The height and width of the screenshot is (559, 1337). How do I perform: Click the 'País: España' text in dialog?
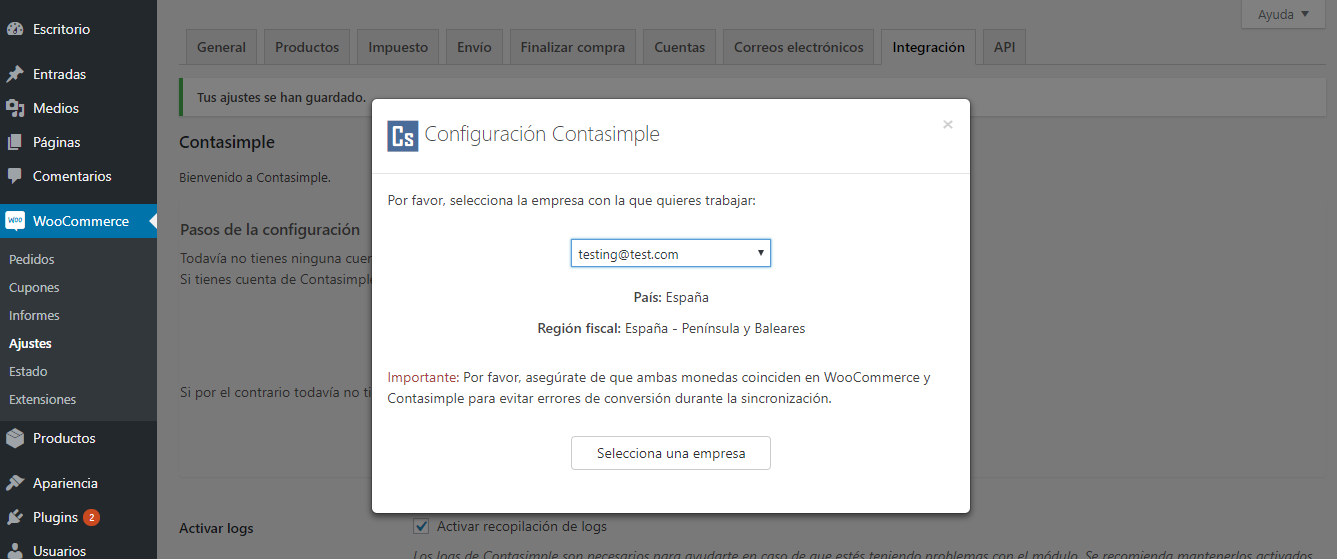671,297
